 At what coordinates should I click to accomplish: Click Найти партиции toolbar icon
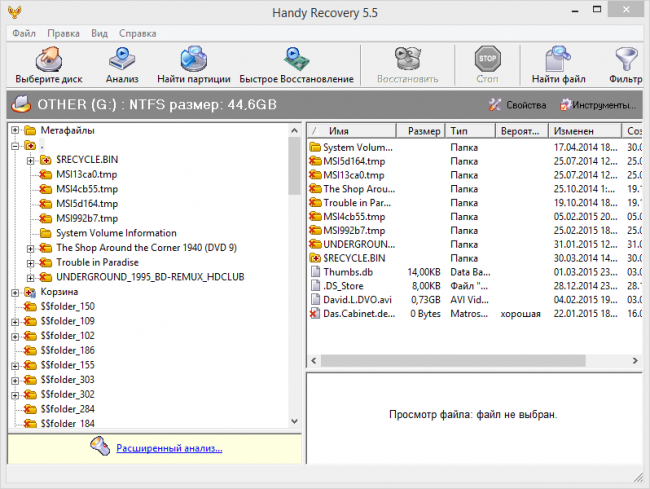[x=193, y=62]
